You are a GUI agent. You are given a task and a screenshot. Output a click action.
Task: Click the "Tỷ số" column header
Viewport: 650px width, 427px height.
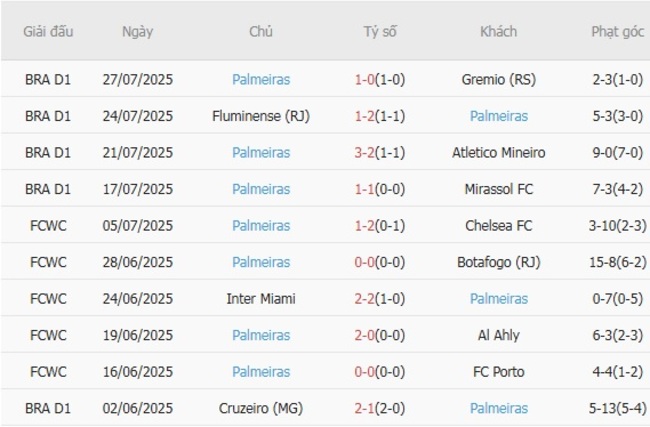tap(380, 31)
